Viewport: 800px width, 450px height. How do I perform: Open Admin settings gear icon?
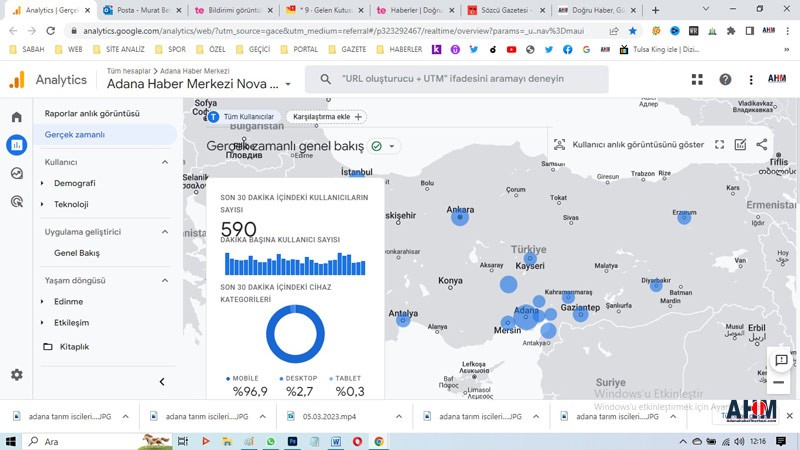16,375
